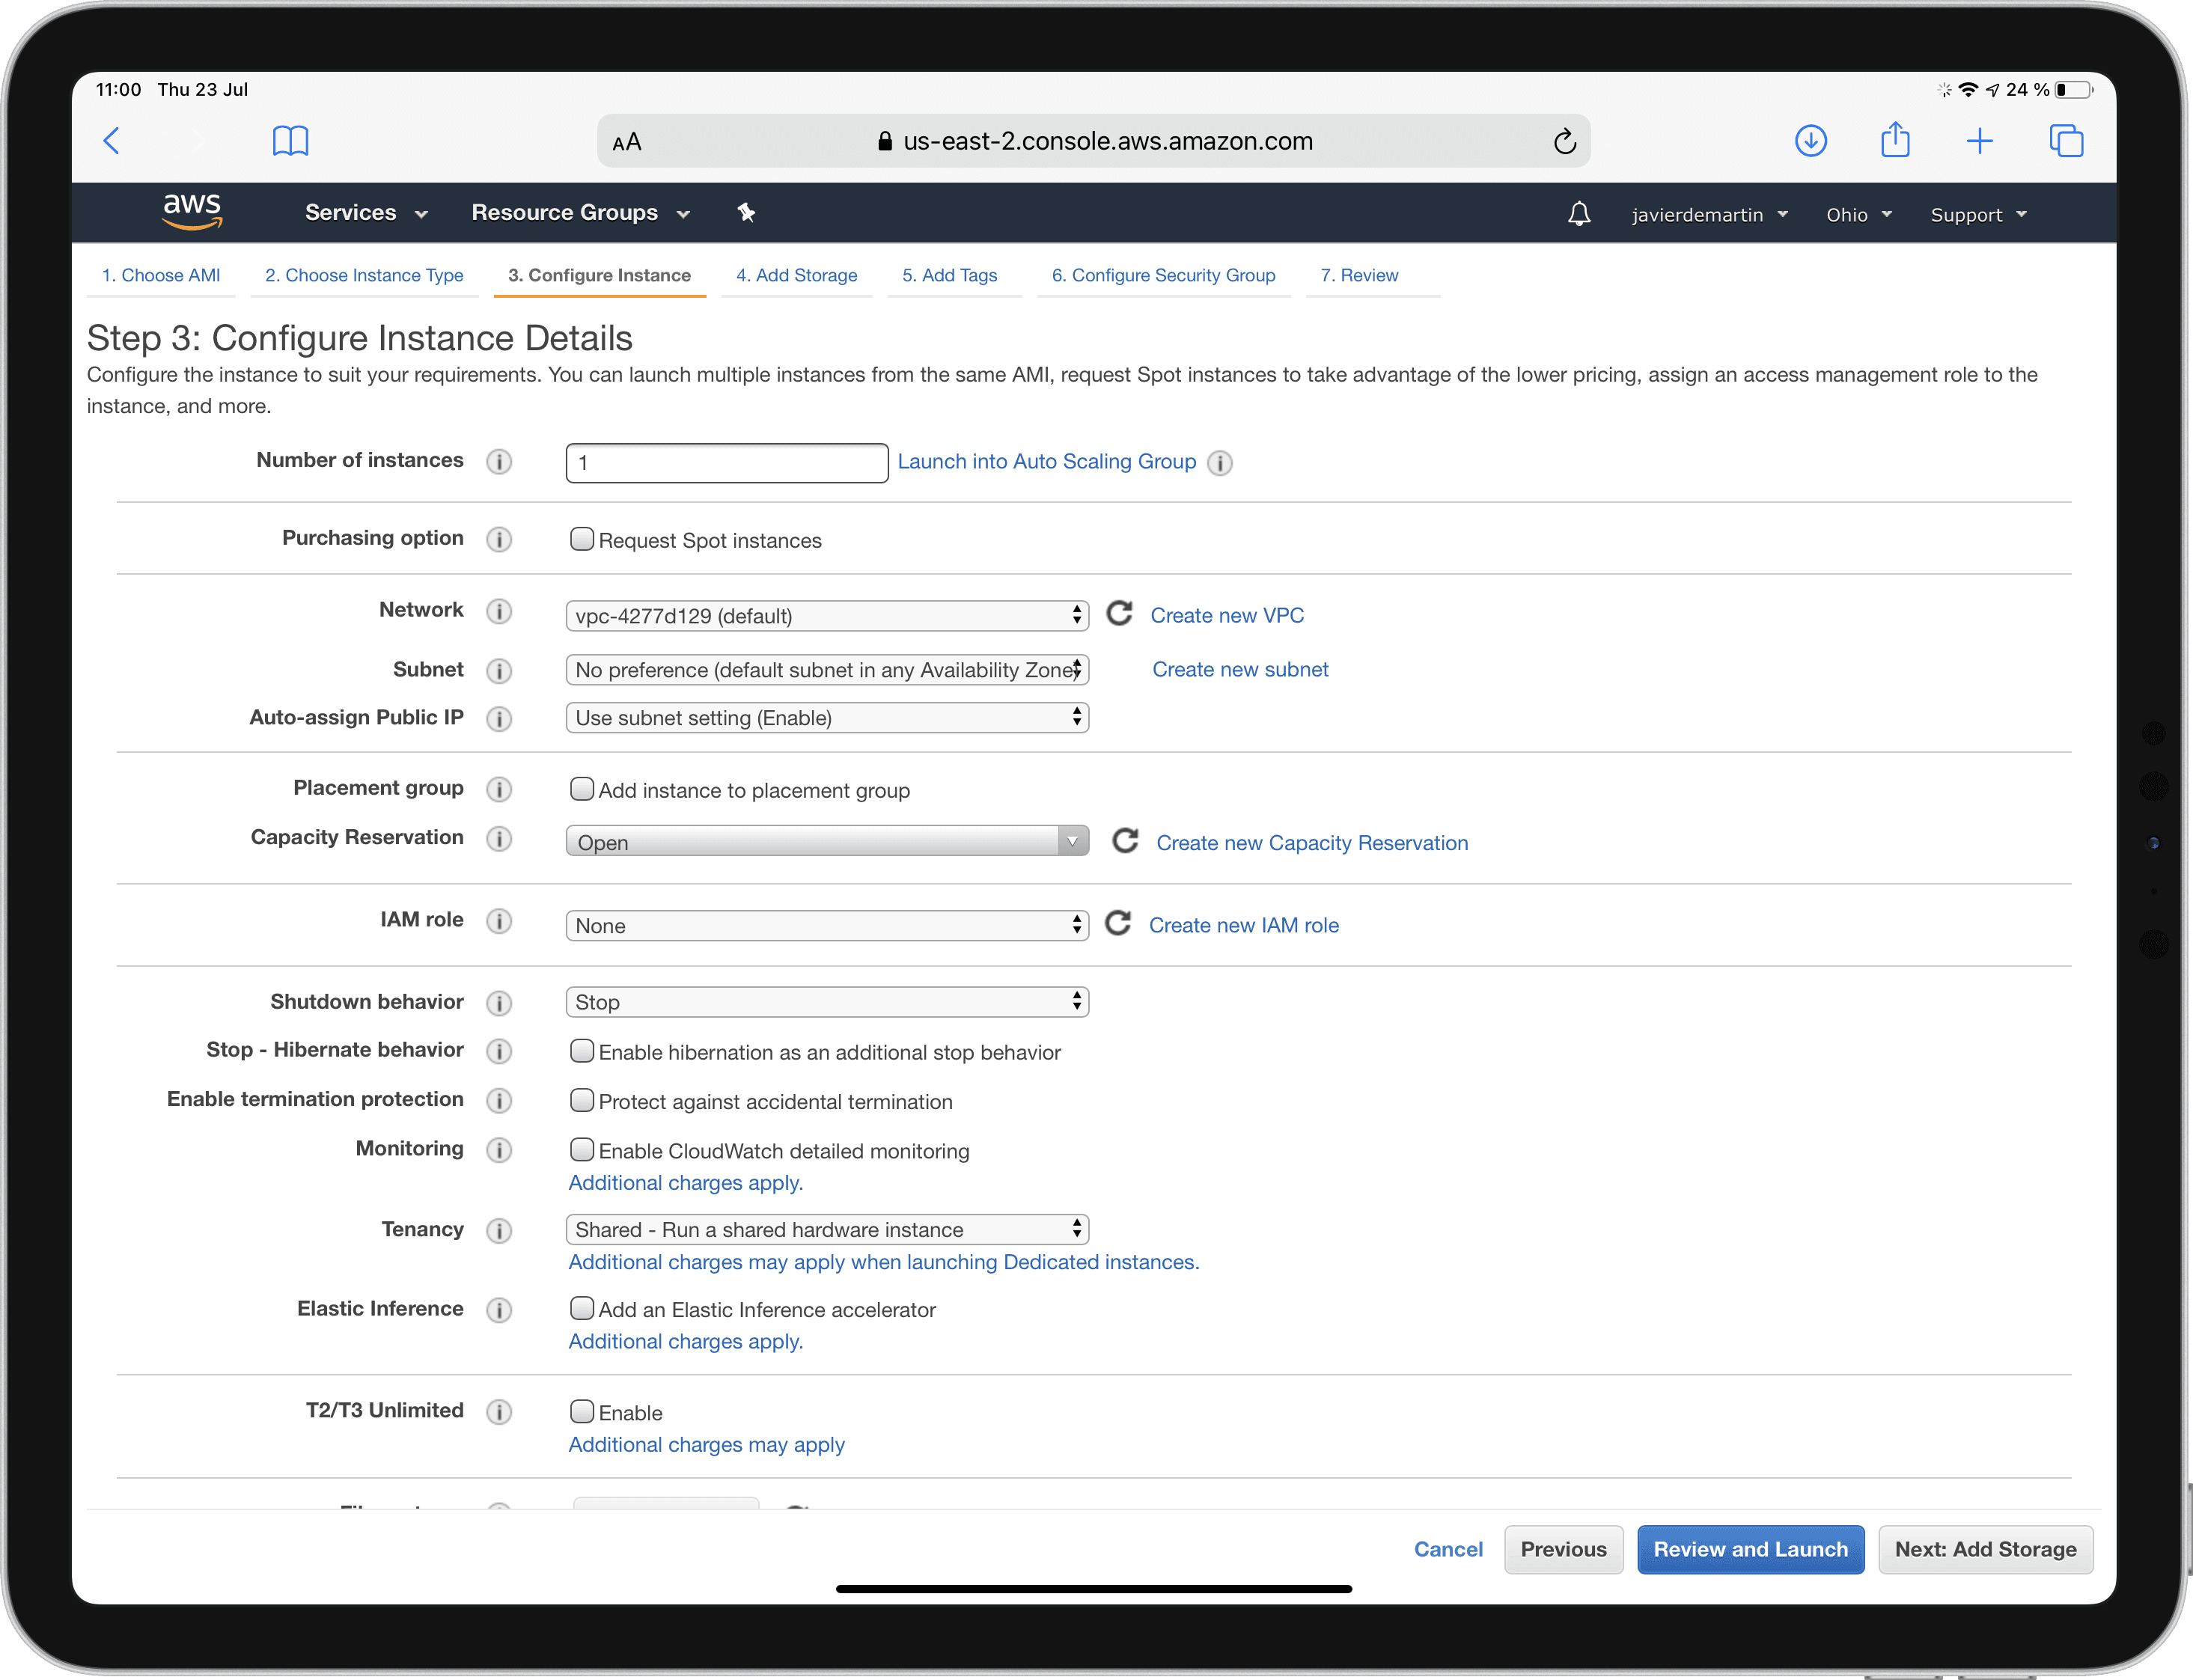Focus the Number of instances field
2193x1680 pixels.
click(x=727, y=463)
